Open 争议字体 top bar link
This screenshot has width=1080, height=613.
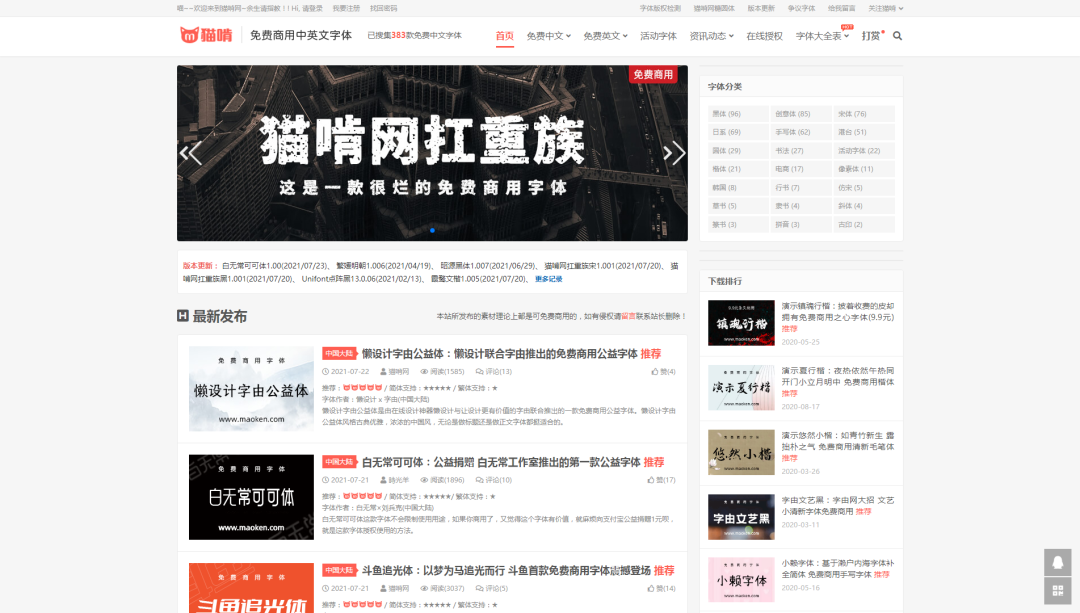pos(801,8)
